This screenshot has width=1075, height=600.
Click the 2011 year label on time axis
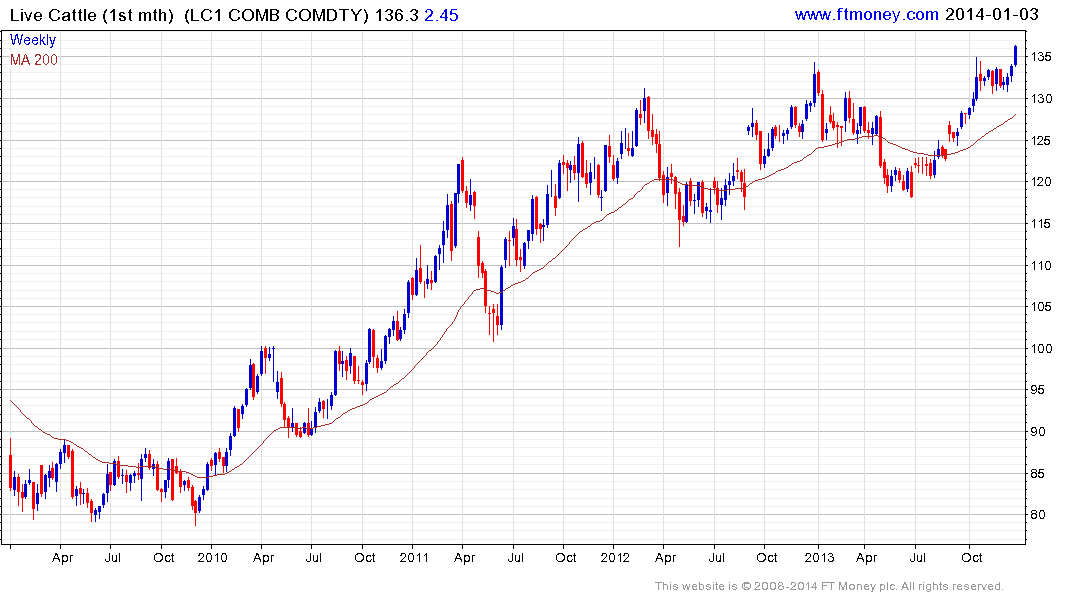click(414, 557)
